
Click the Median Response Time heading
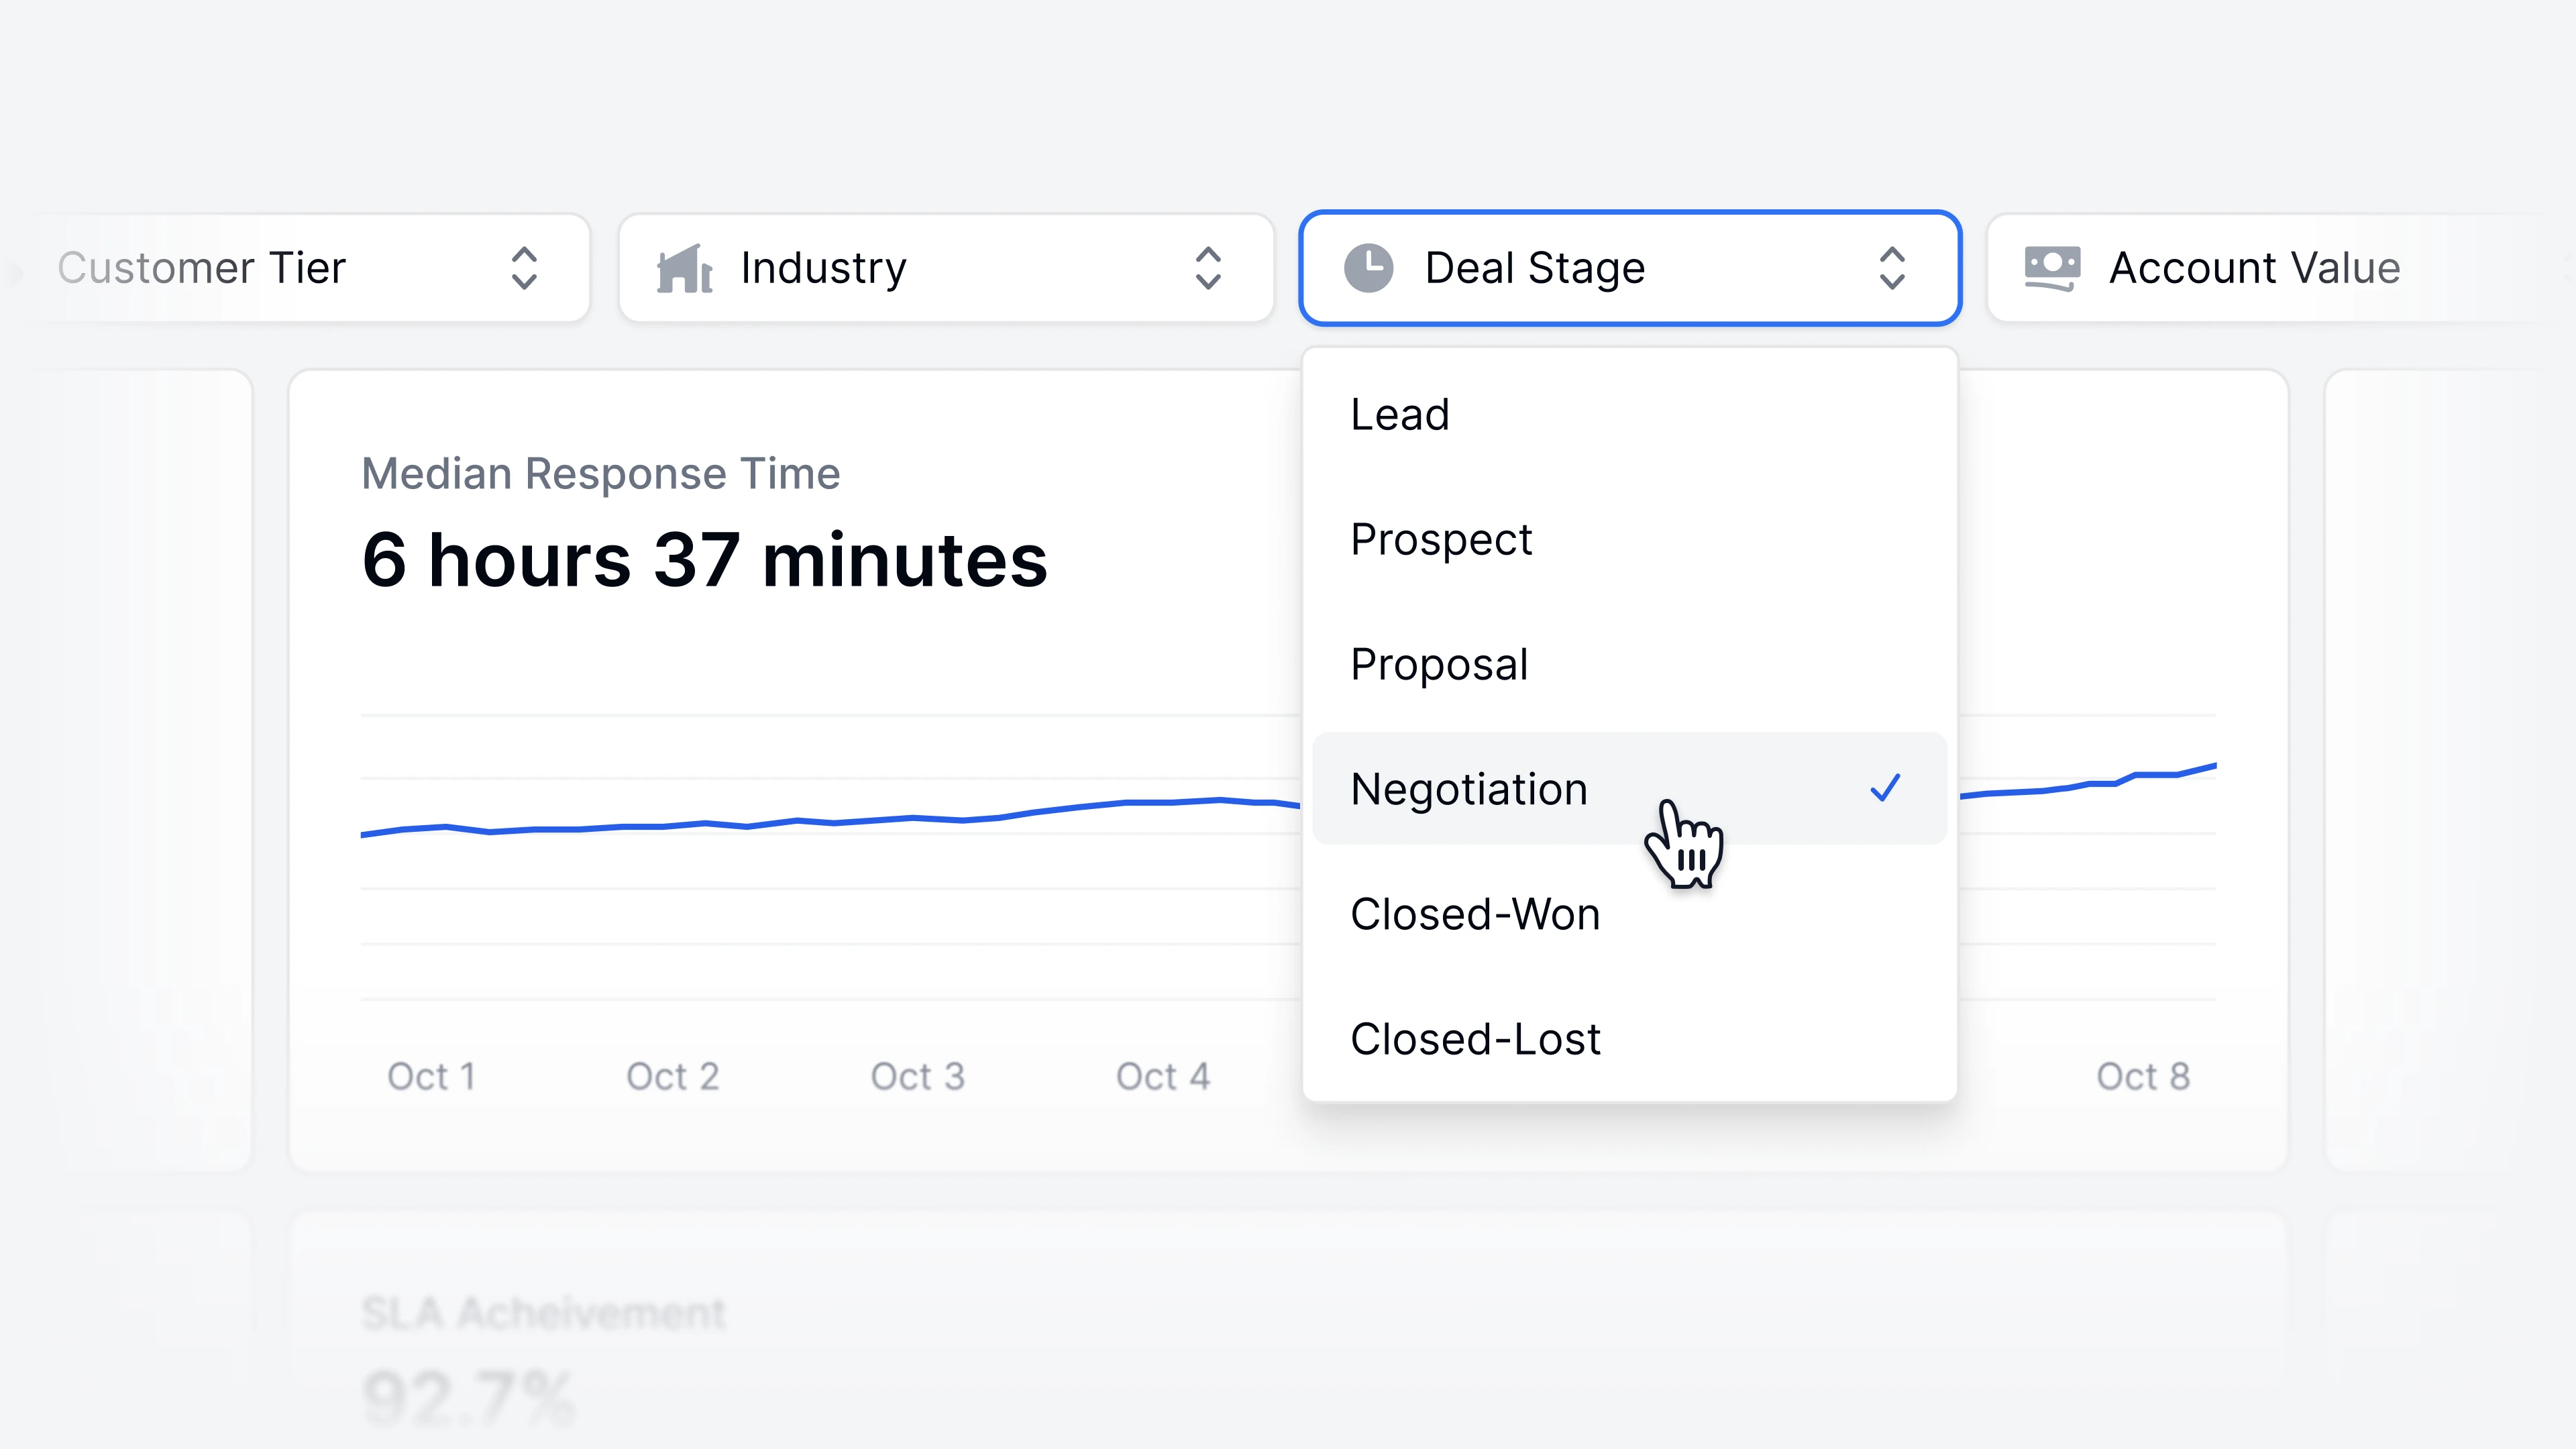point(600,473)
